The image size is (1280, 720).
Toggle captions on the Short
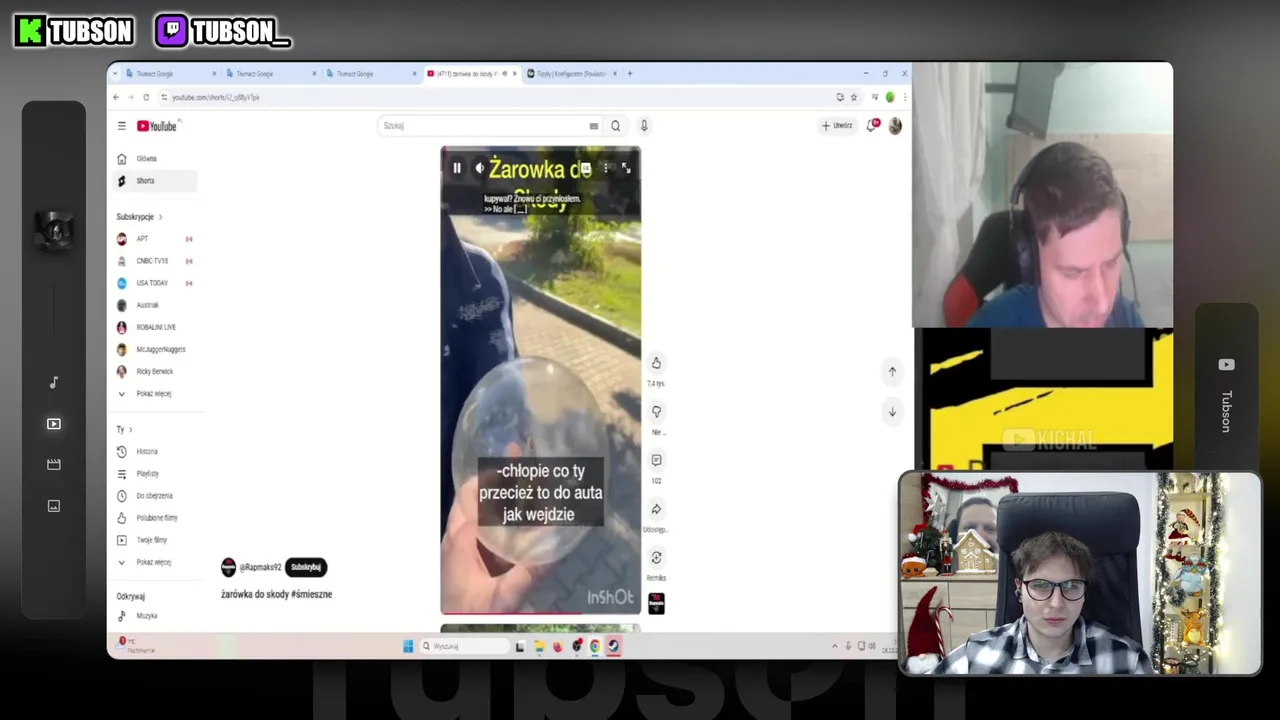click(586, 168)
